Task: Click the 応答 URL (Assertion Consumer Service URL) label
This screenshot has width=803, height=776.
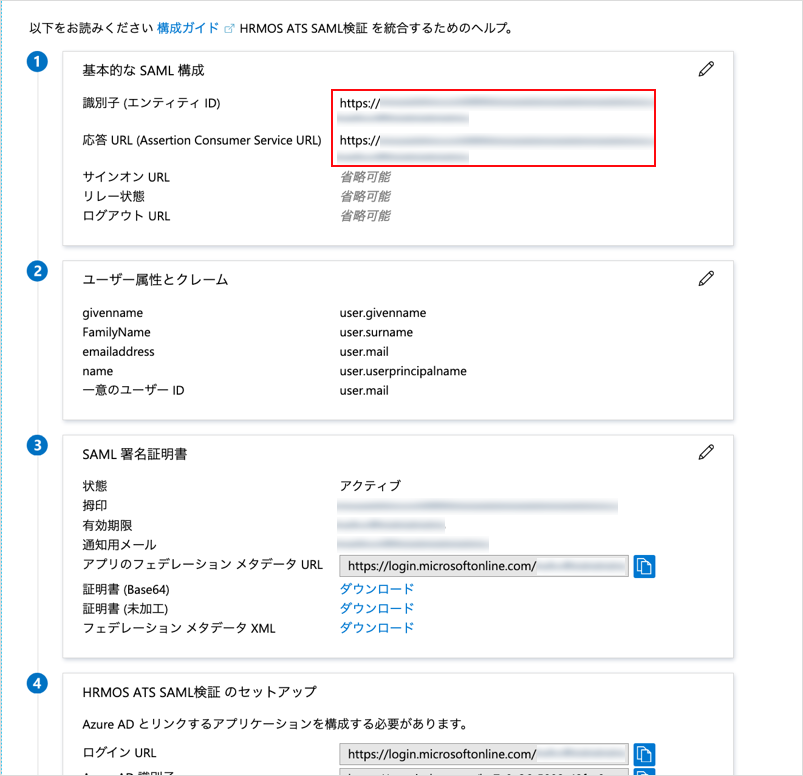Action: click(202, 140)
